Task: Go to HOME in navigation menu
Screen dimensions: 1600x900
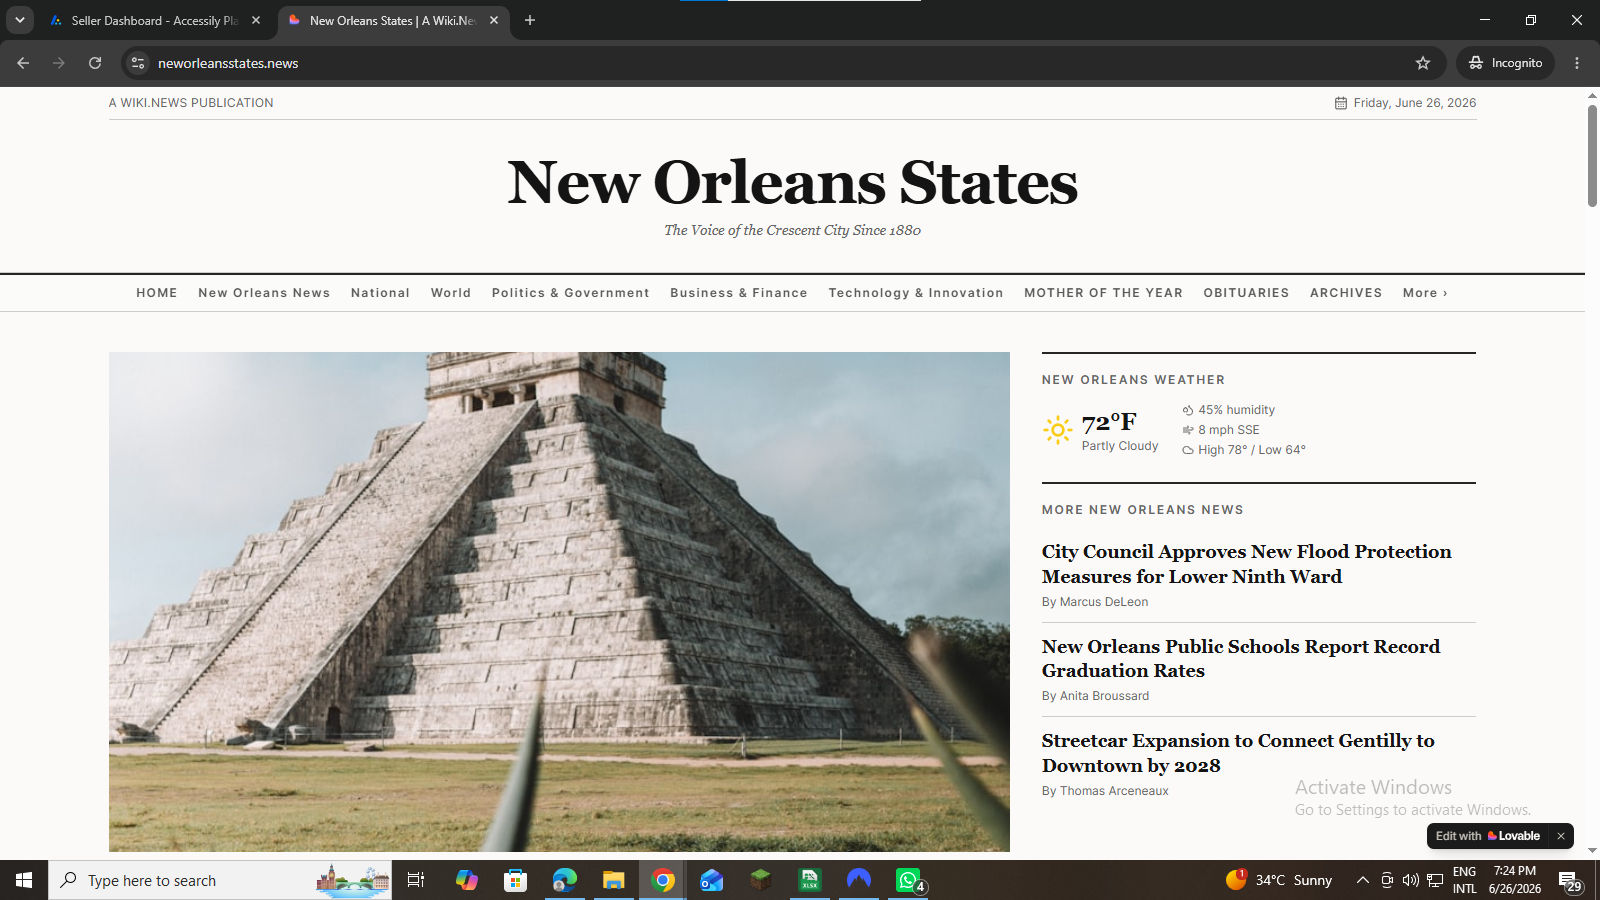Action: coord(157,293)
